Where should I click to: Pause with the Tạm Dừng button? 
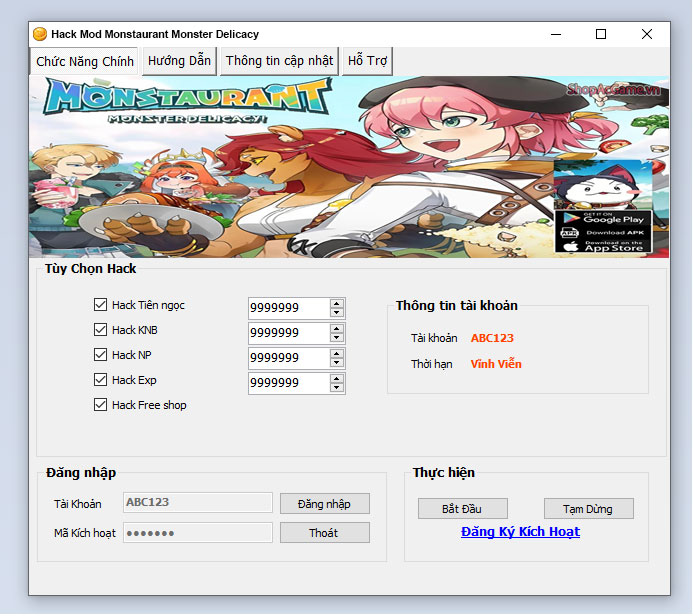(588, 509)
